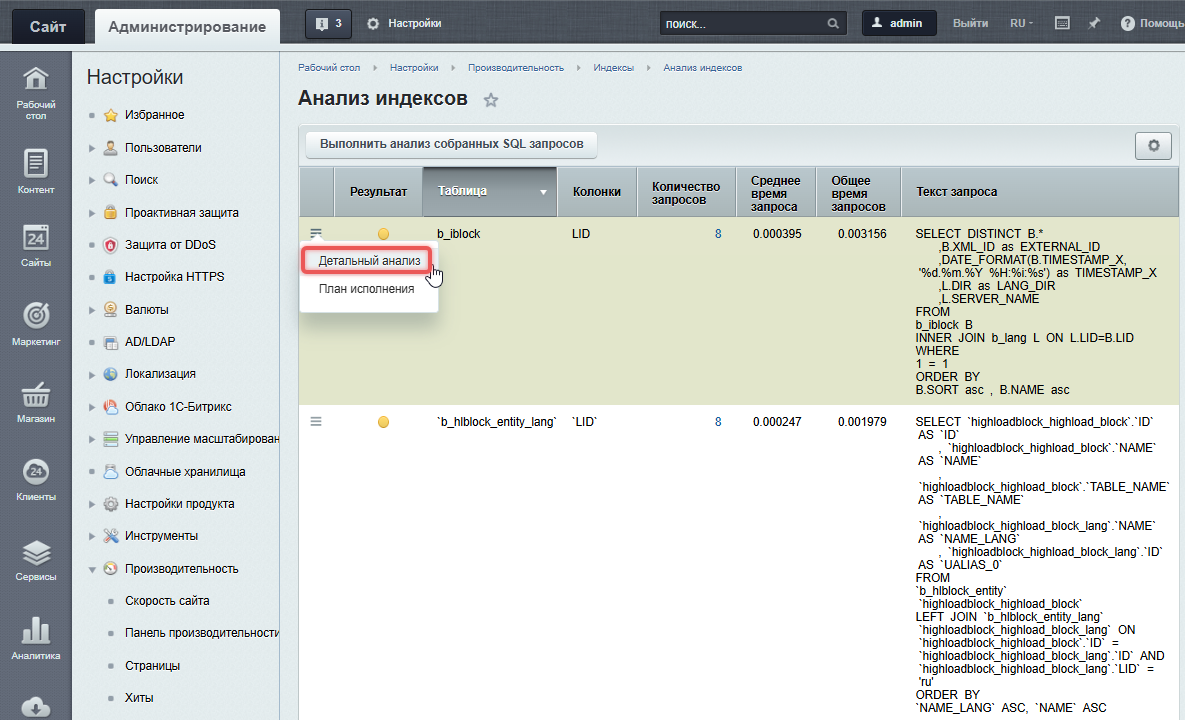Open the RU language dropdown
Viewport: 1185px width, 720px height.
[x=1021, y=23]
